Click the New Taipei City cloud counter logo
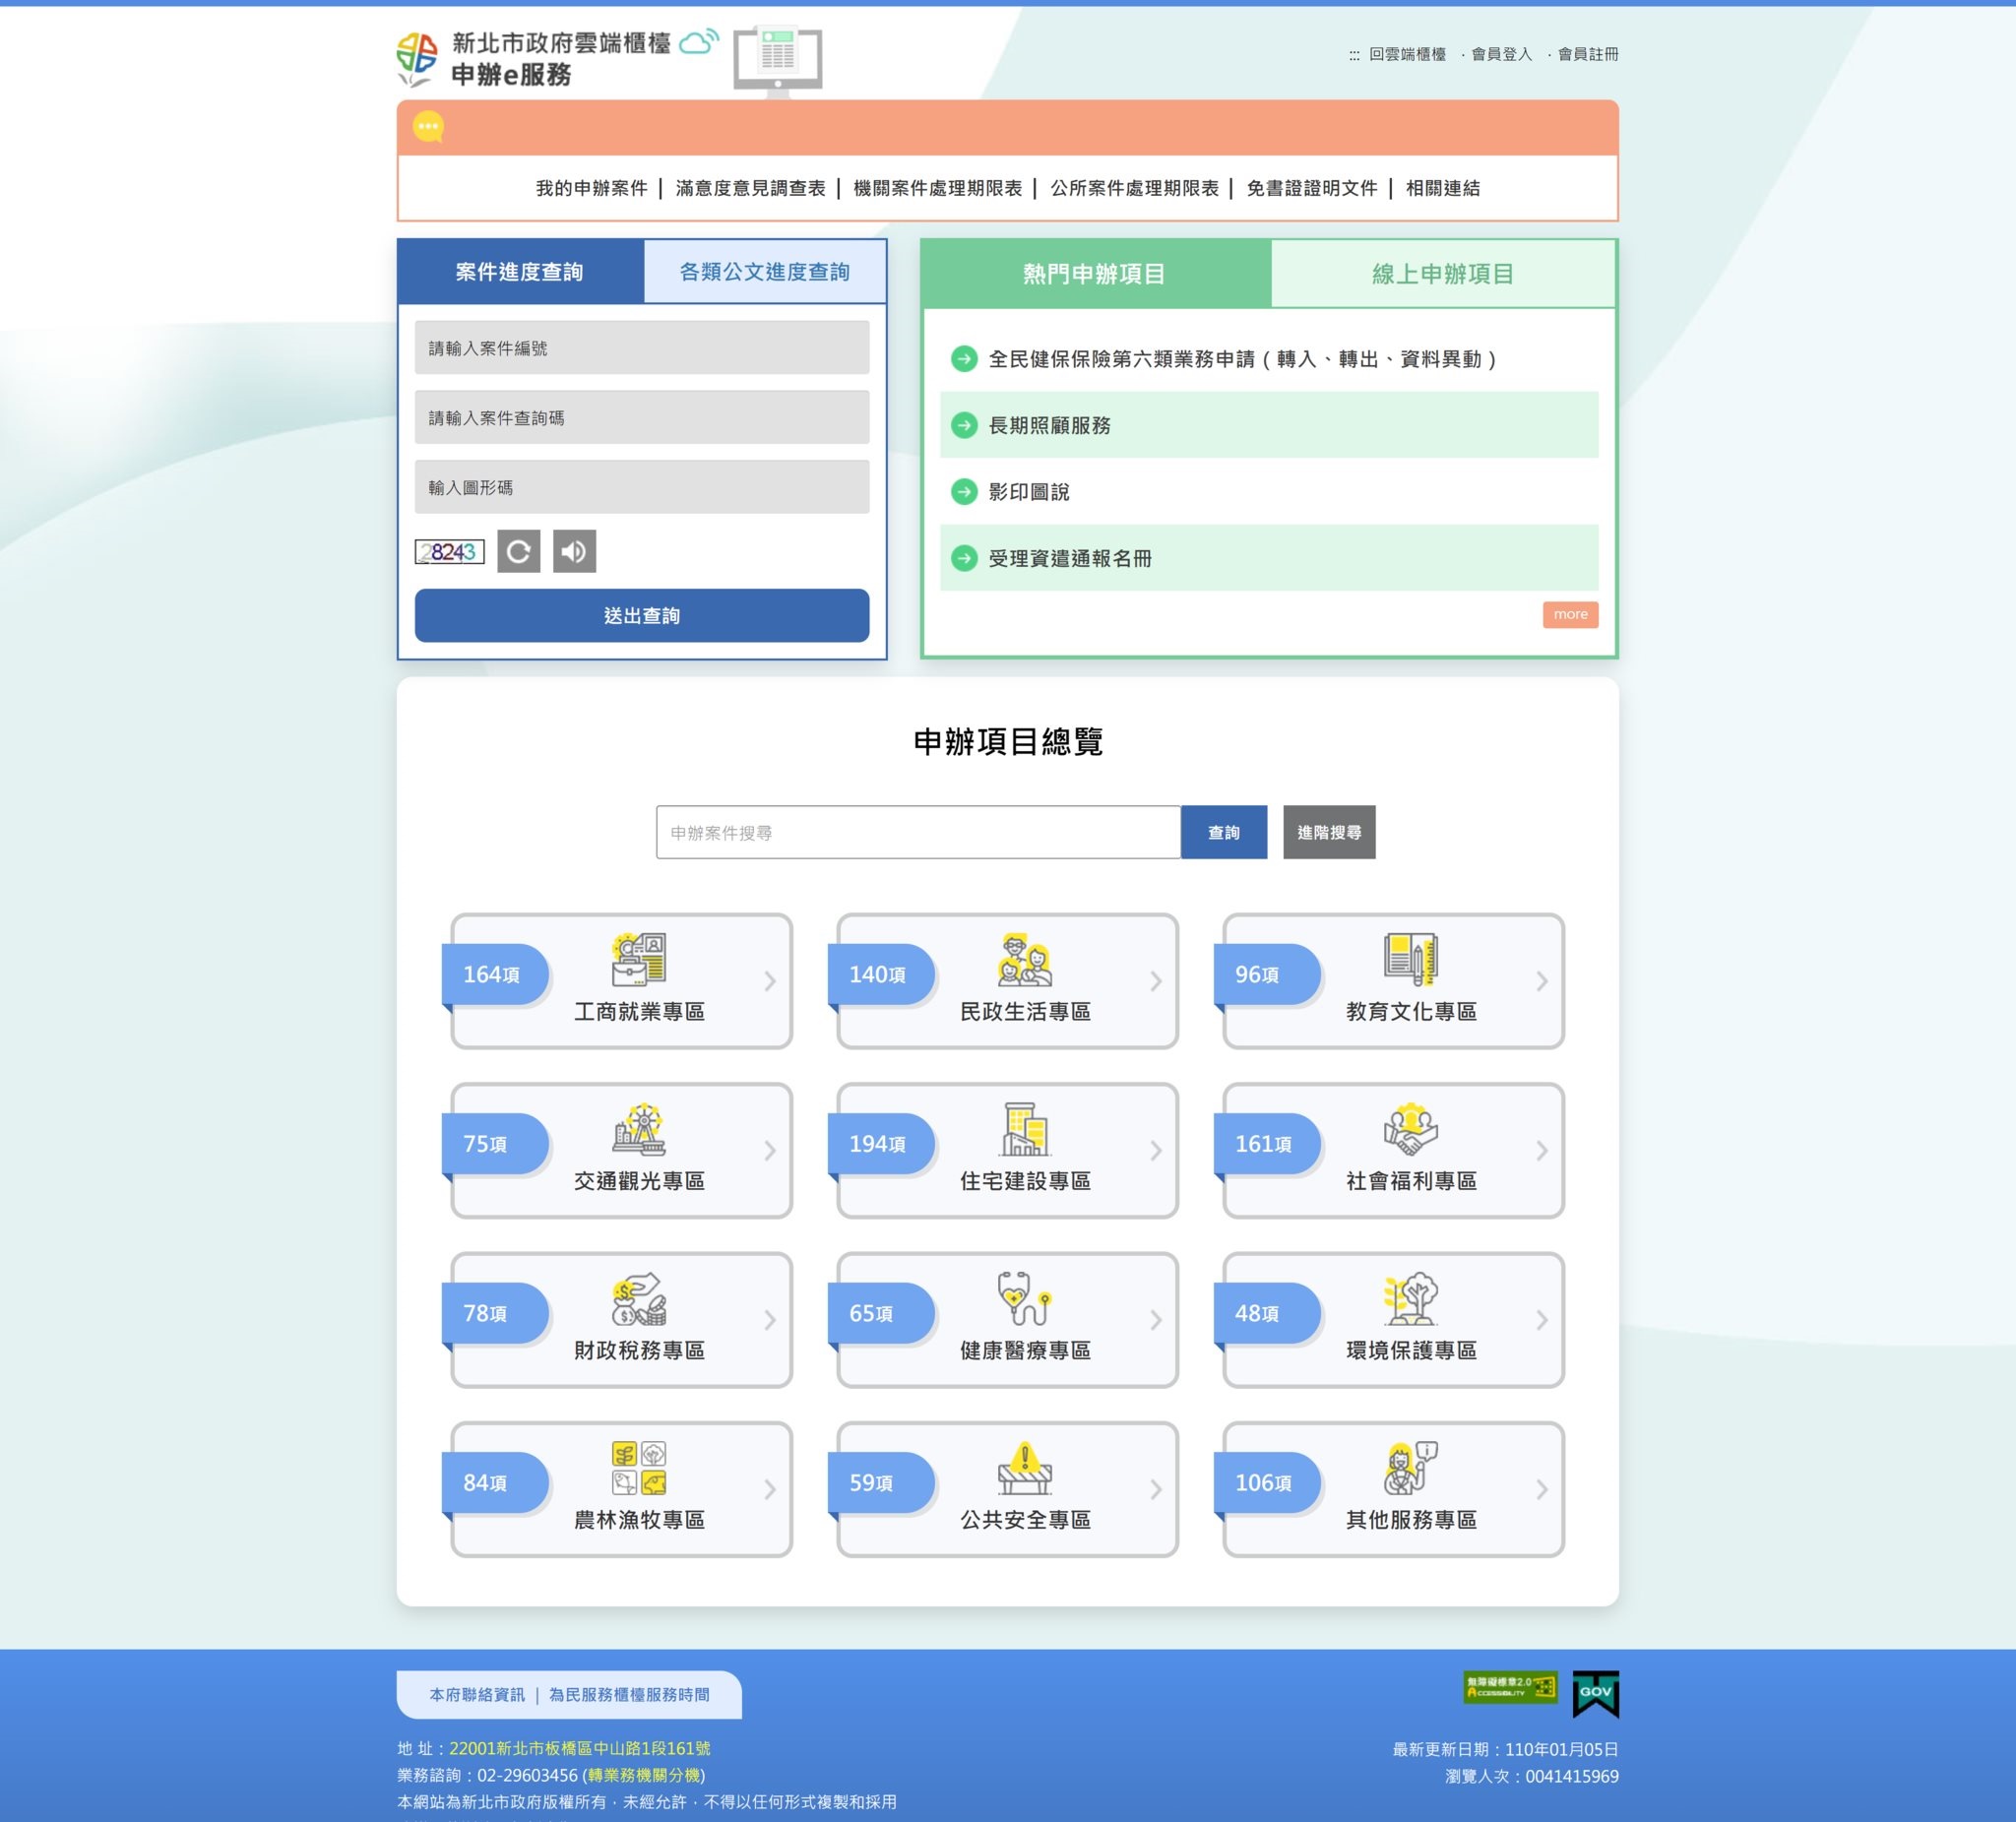The height and width of the screenshot is (1822, 2016). 556,59
